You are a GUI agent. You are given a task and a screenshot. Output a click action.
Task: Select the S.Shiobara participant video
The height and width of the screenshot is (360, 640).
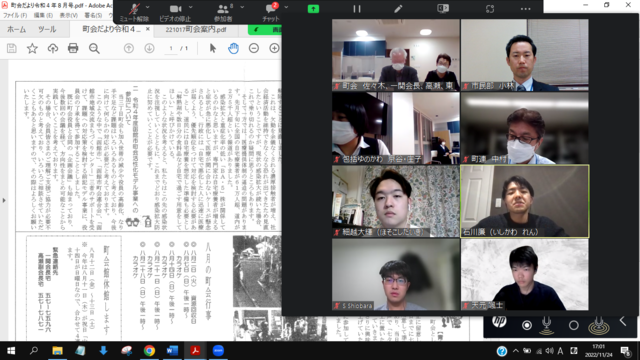396,274
